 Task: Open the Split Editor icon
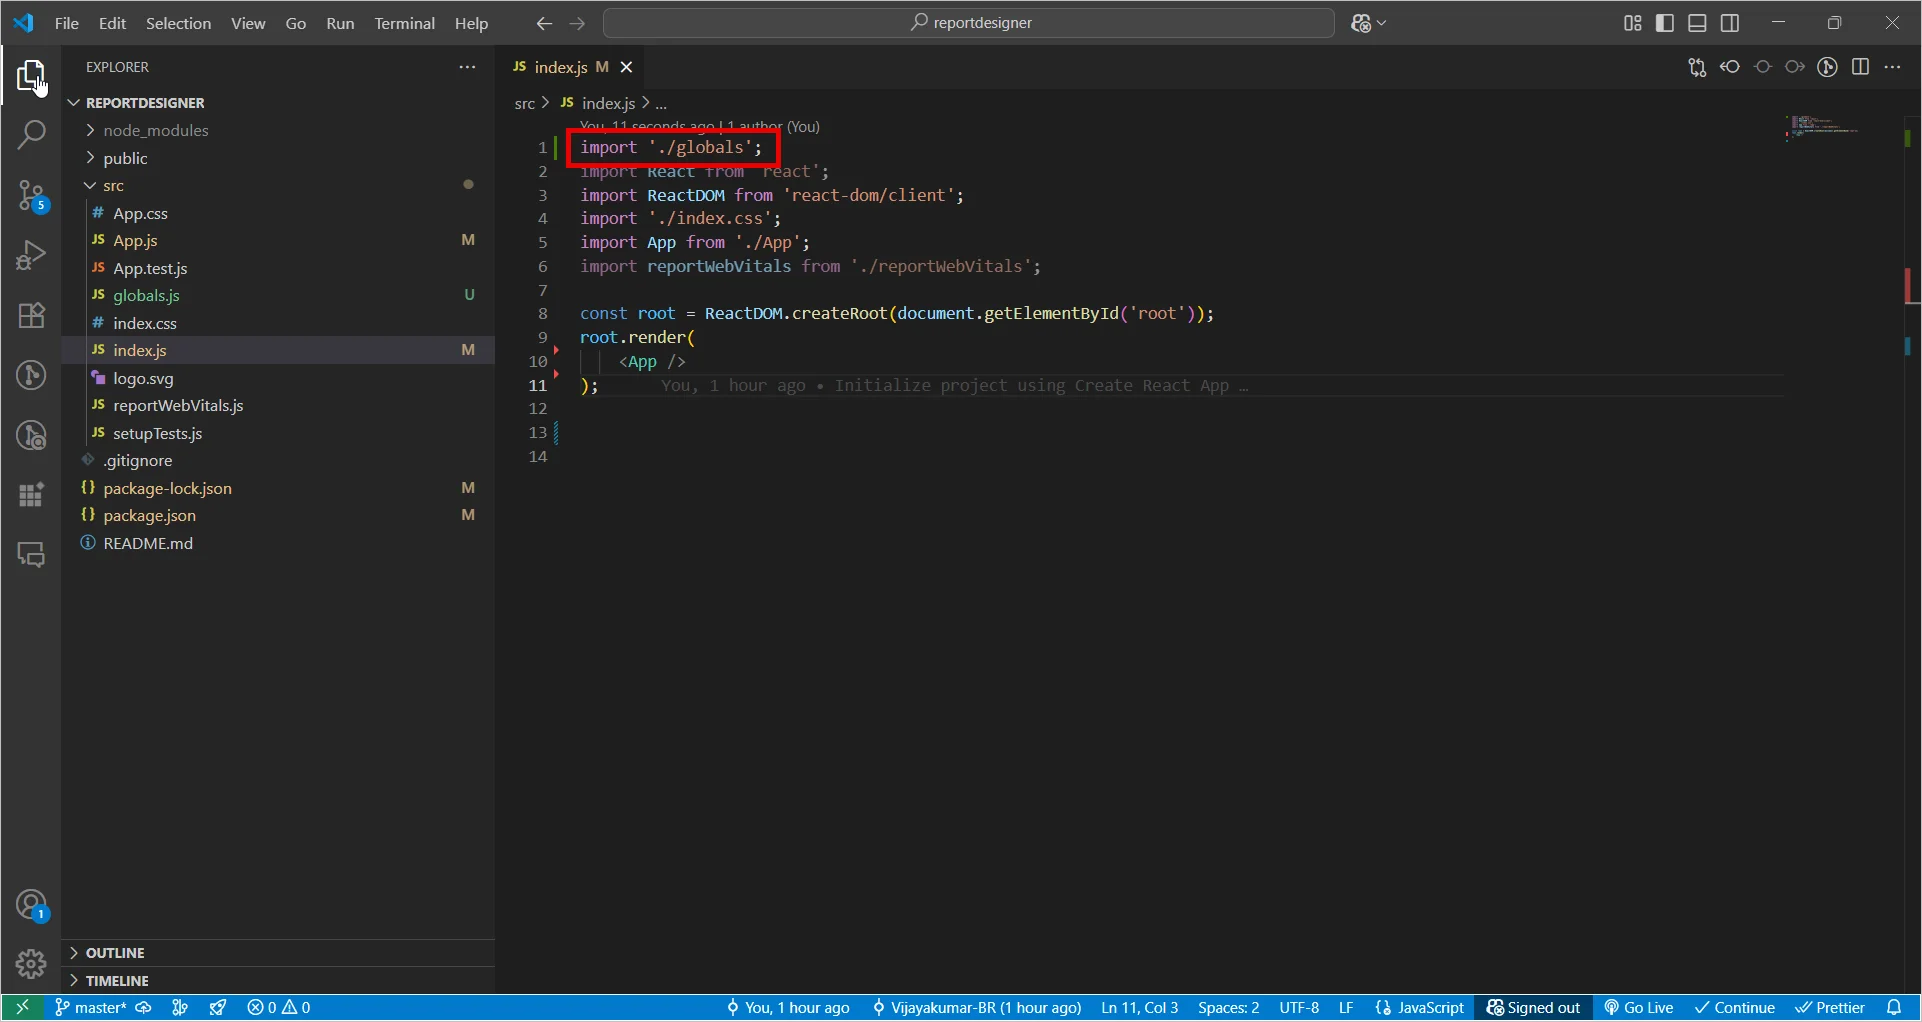pos(1862,67)
